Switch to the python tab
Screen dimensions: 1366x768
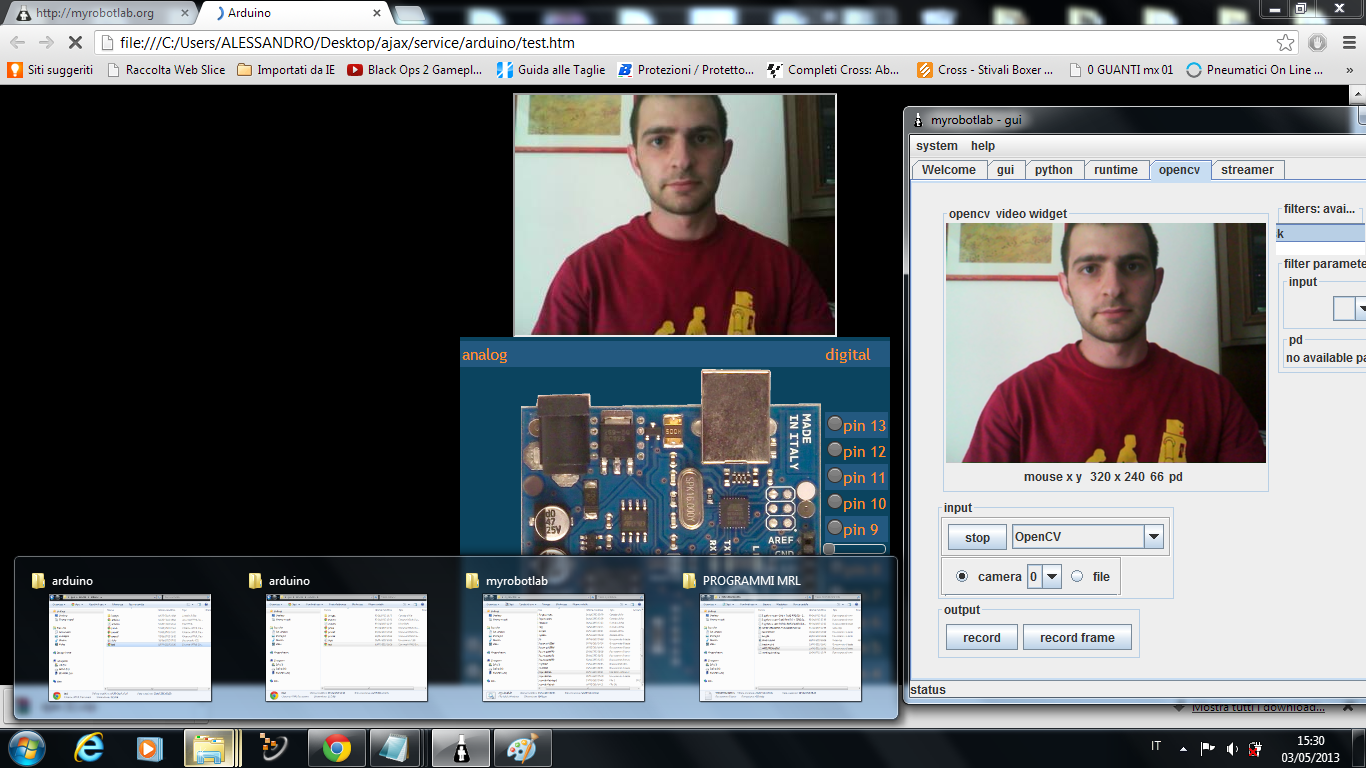[x=1053, y=170]
